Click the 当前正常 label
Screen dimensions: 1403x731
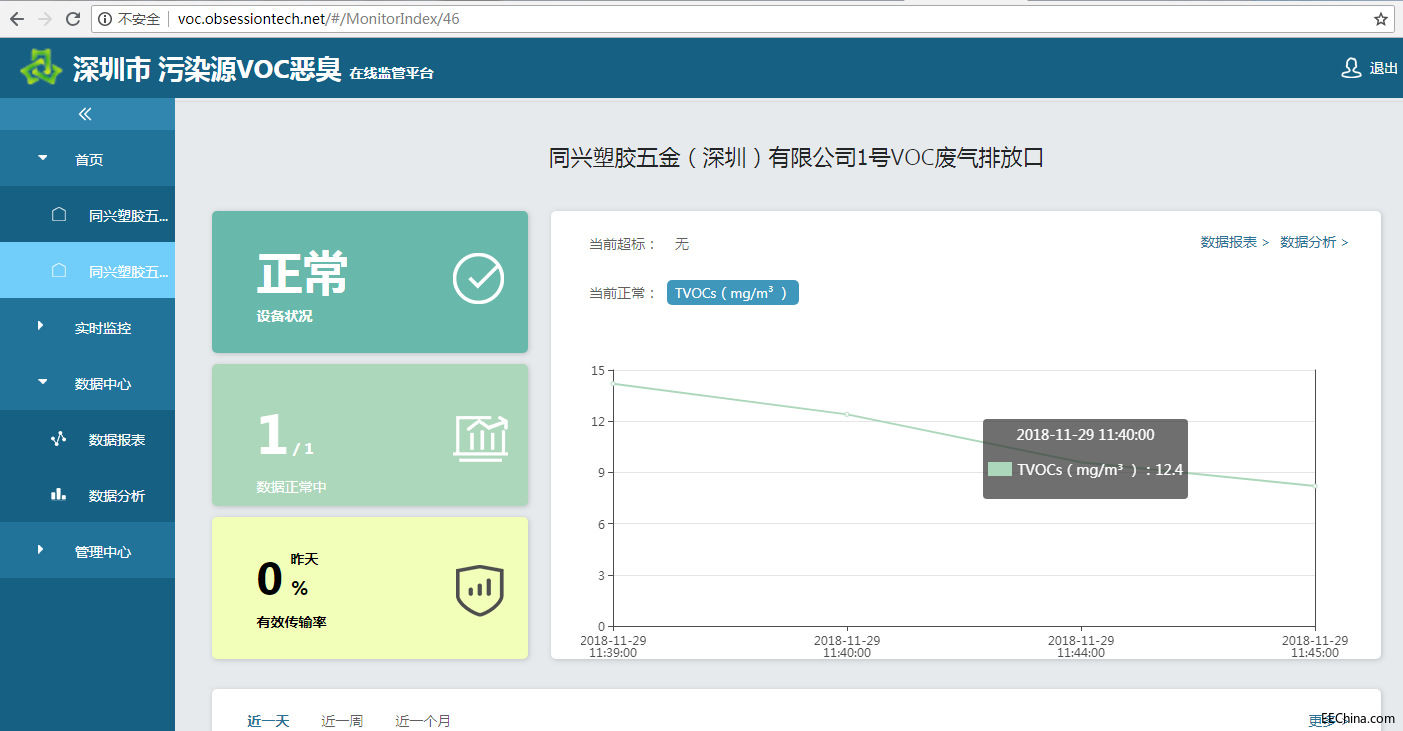click(623, 294)
